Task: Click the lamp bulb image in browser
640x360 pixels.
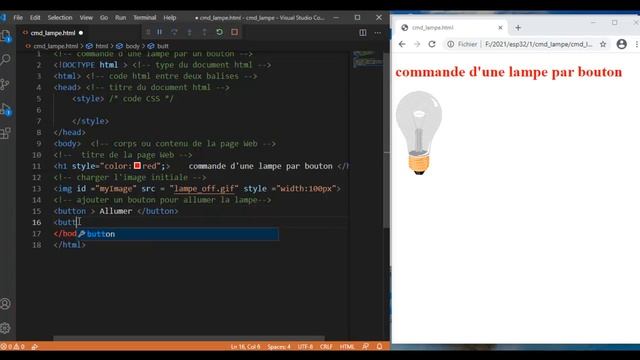Action: [x=419, y=133]
